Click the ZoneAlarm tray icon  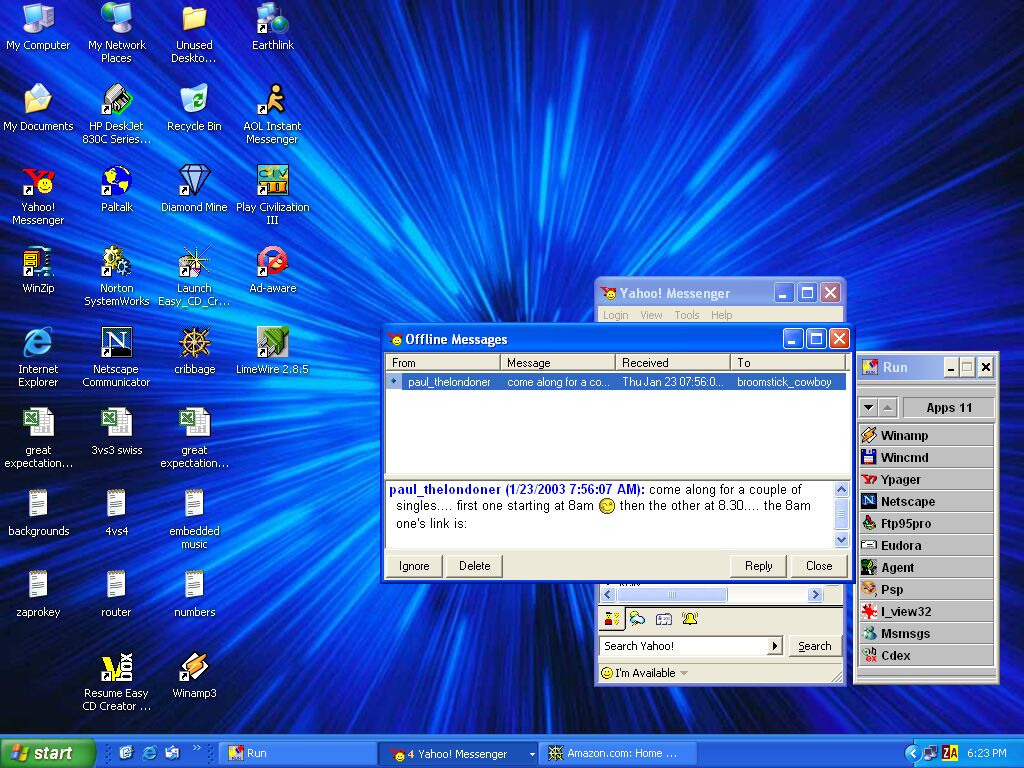click(x=950, y=753)
